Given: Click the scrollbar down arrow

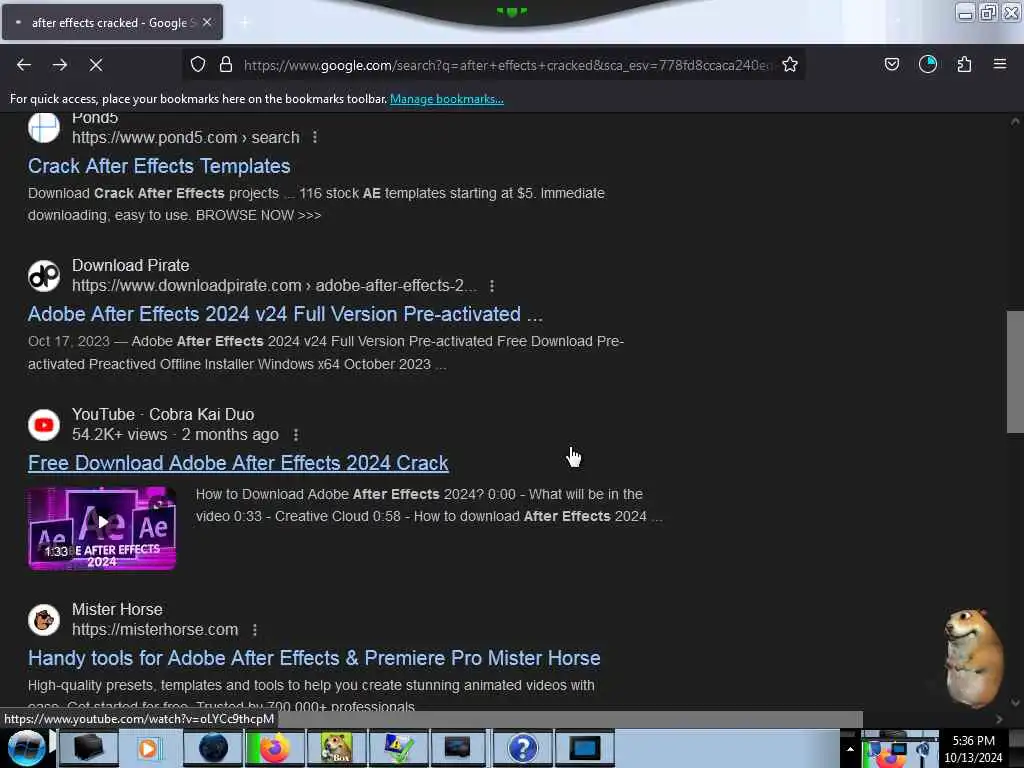Looking at the screenshot, I should tap(1015, 703).
